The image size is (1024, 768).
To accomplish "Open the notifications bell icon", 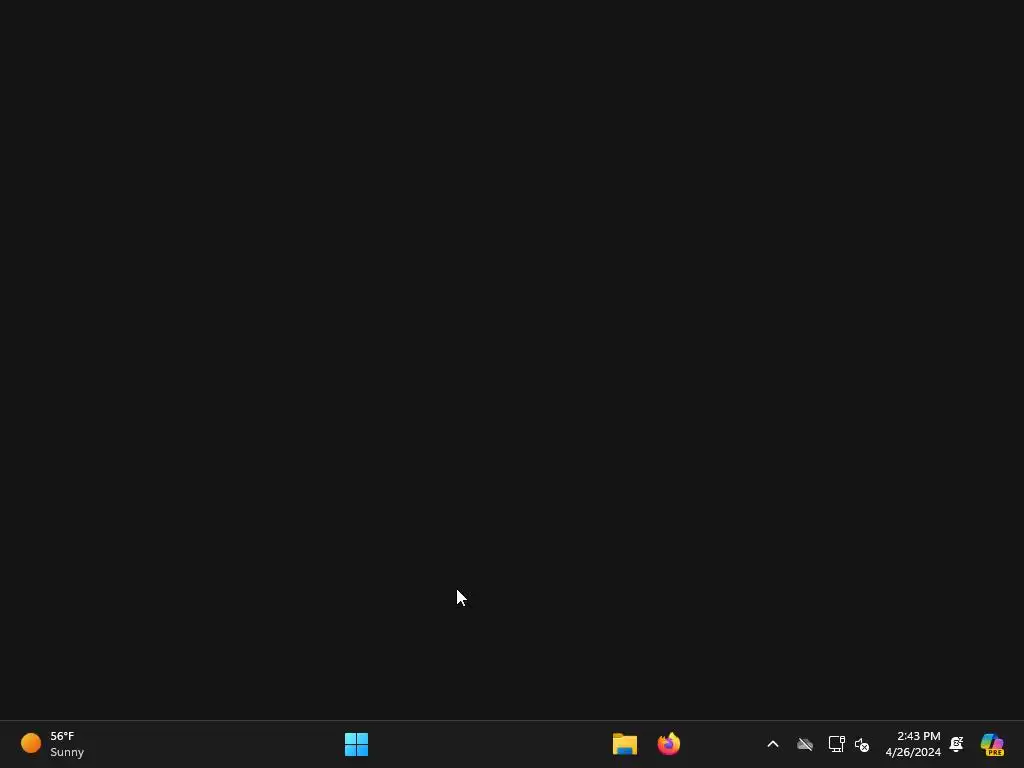I will pyautogui.click(x=957, y=744).
